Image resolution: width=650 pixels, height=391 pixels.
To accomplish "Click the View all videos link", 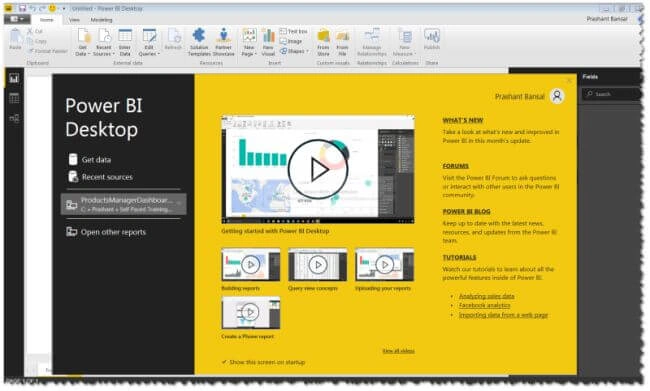I will tap(398, 351).
